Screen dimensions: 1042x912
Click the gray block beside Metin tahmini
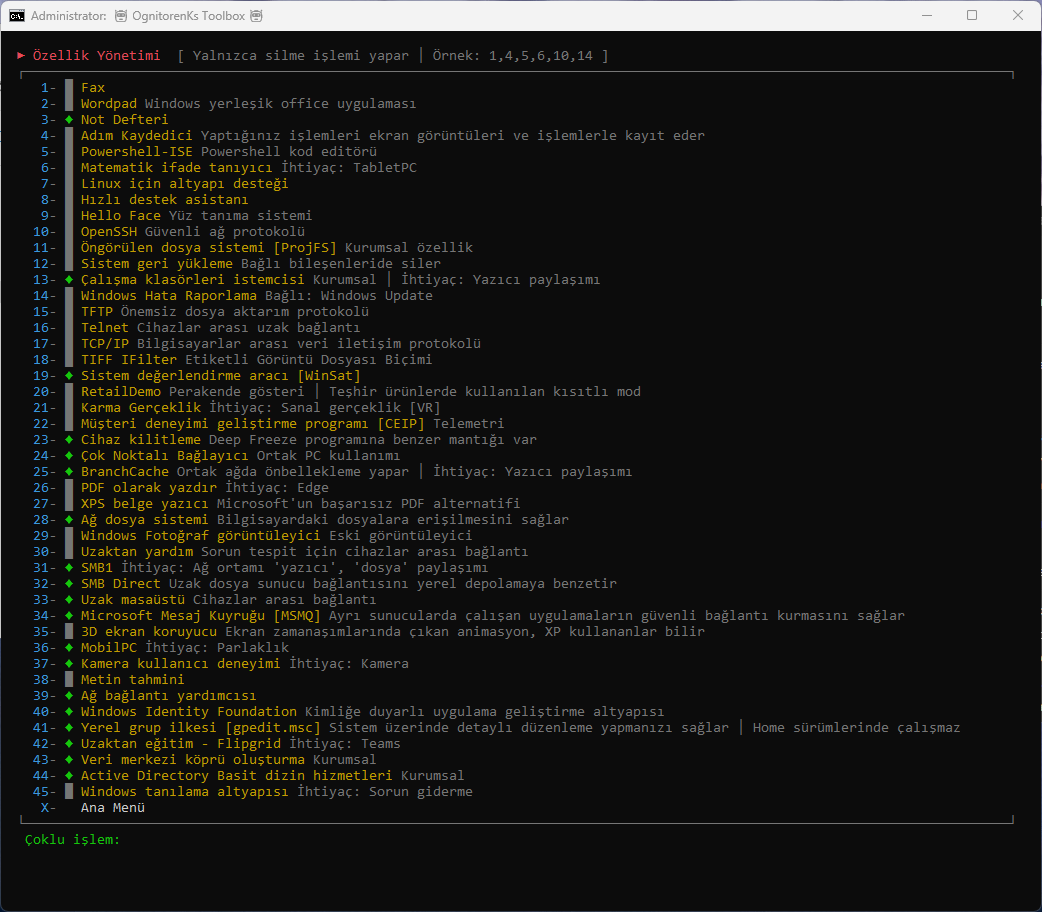pos(69,679)
